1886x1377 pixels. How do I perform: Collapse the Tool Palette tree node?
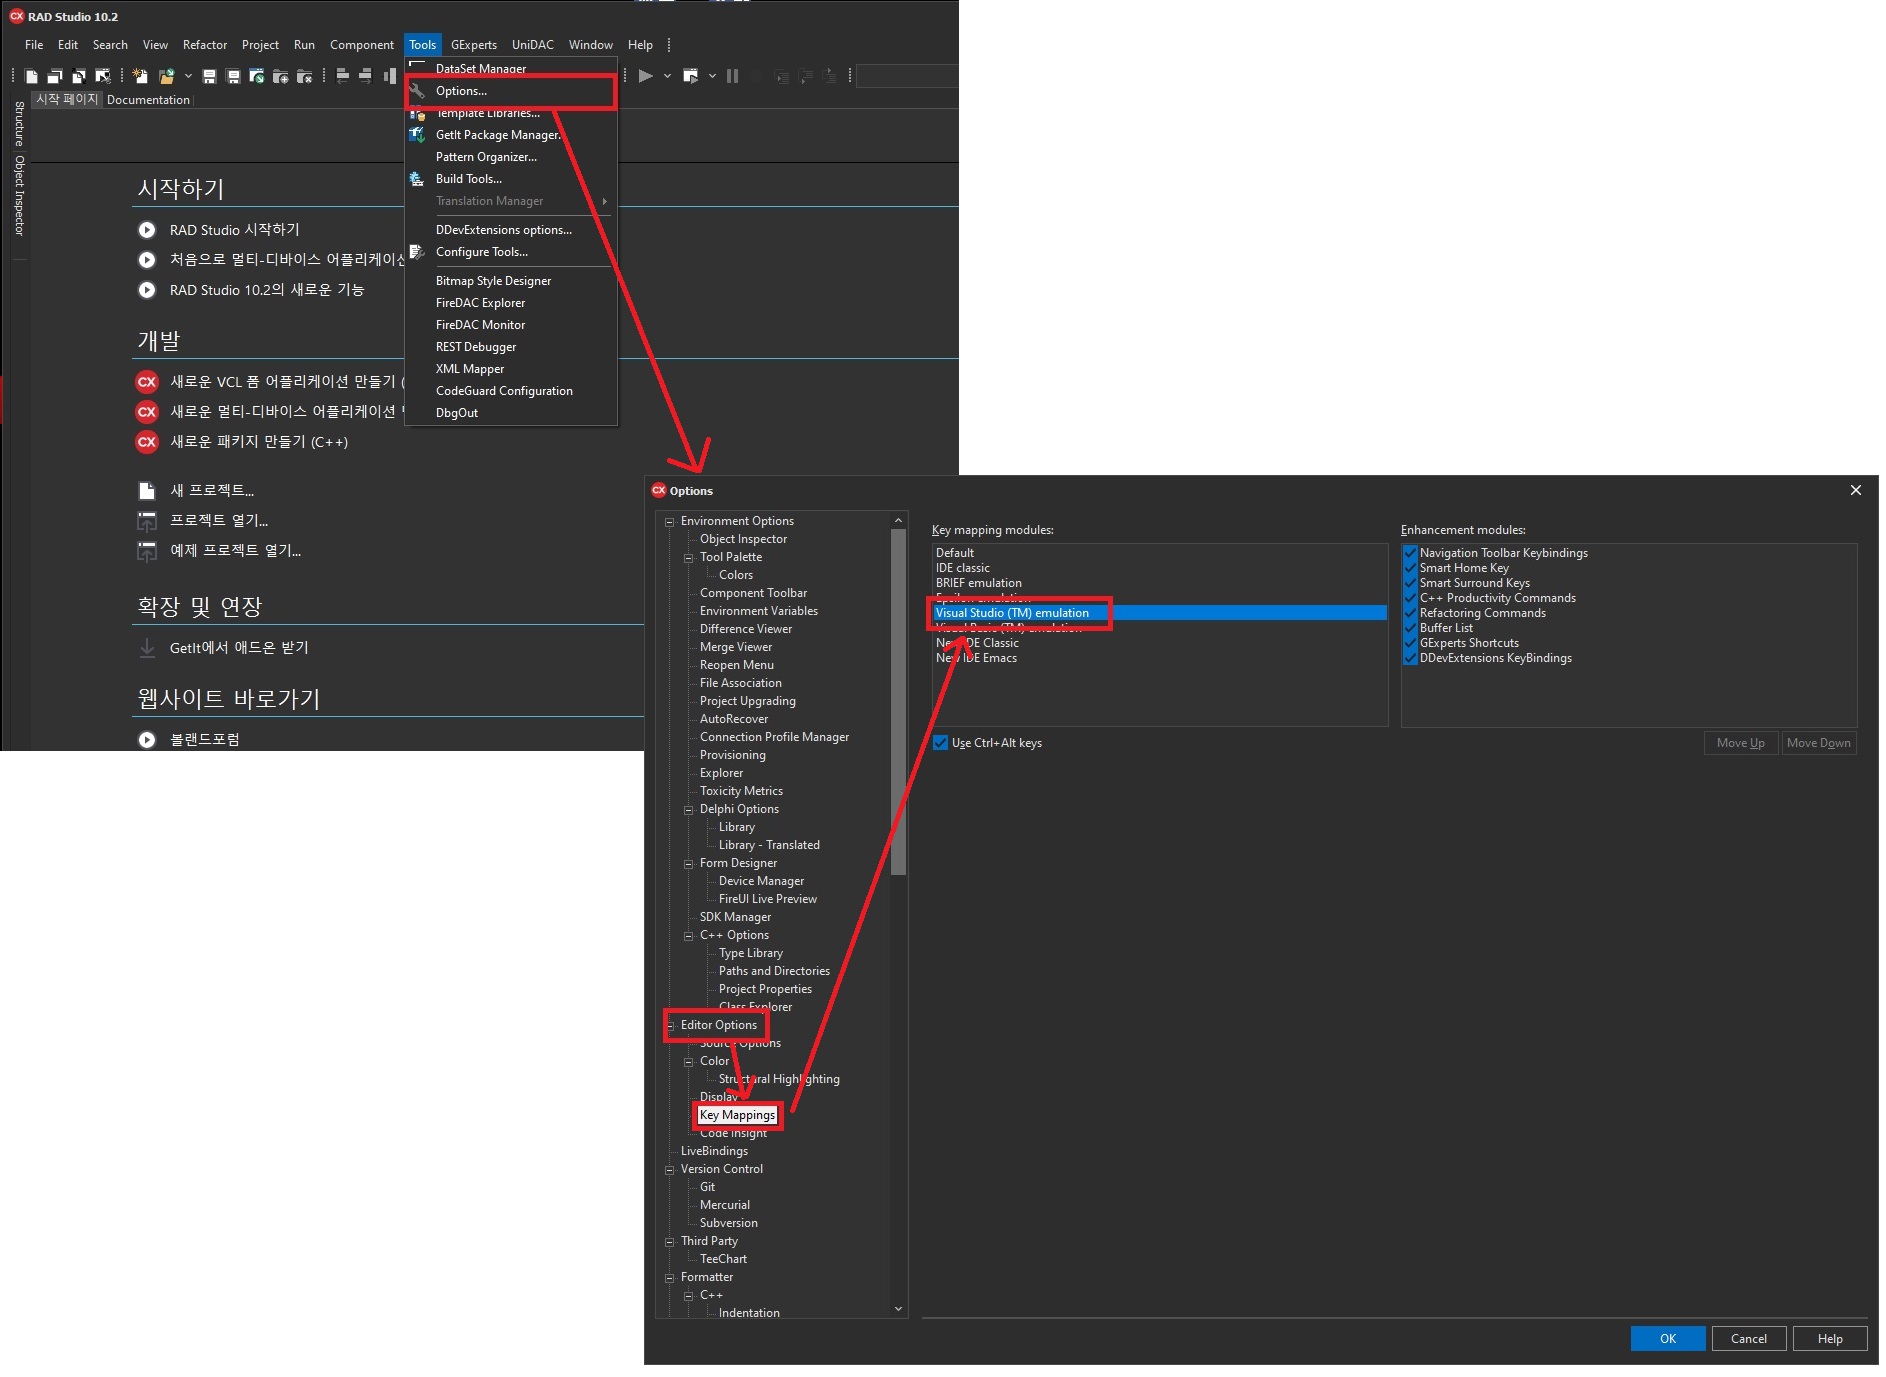(x=689, y=558)
